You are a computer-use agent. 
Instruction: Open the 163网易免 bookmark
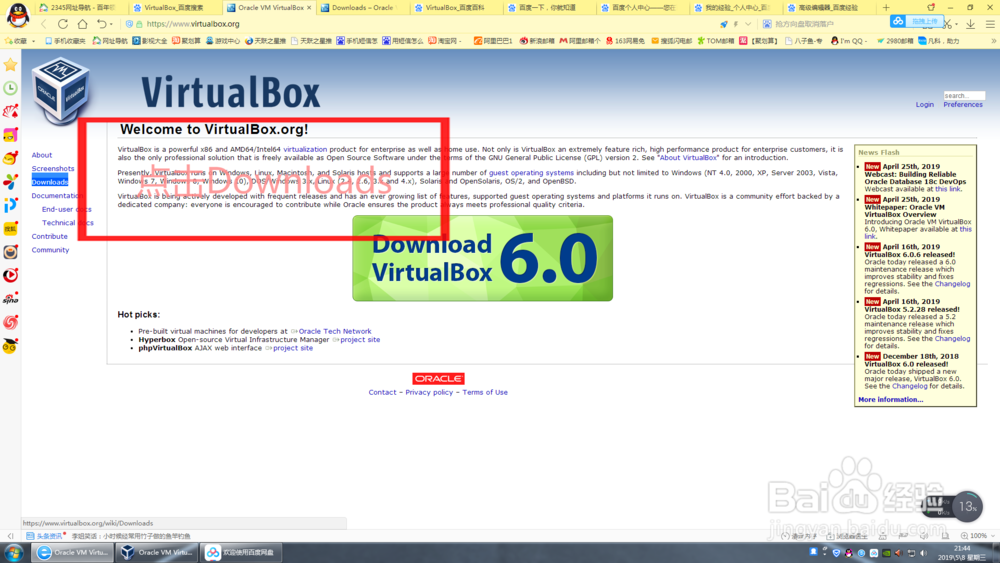click(625, 41)
